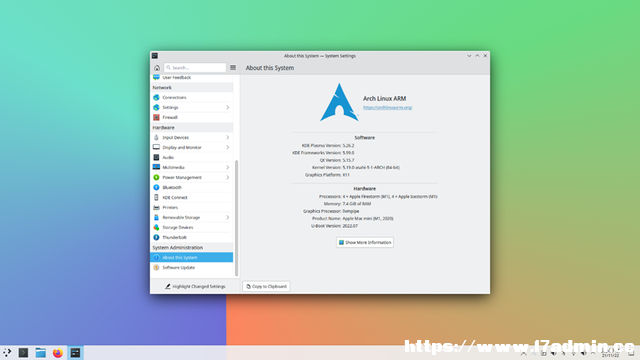Open the Dolphin file manager from the taskbar
The image size is (640, 360).
coord(40,353)
